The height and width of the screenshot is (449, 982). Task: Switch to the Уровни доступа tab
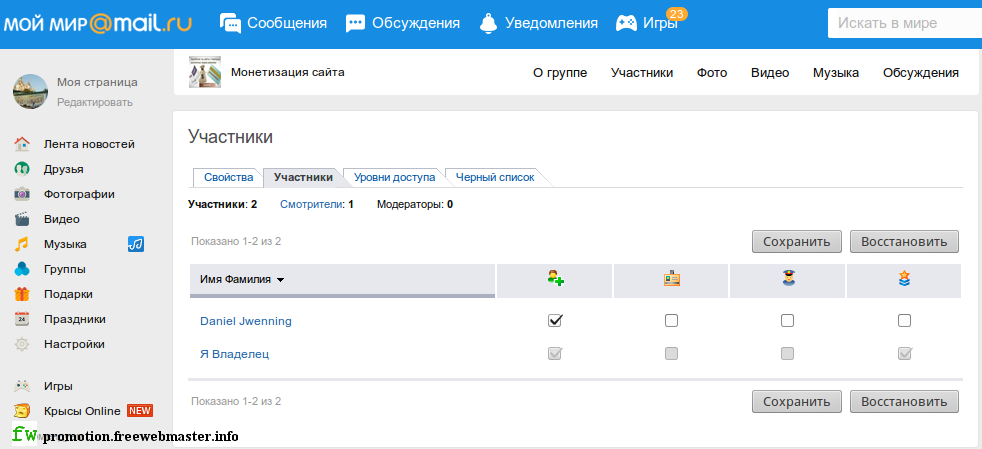point(394,178)
